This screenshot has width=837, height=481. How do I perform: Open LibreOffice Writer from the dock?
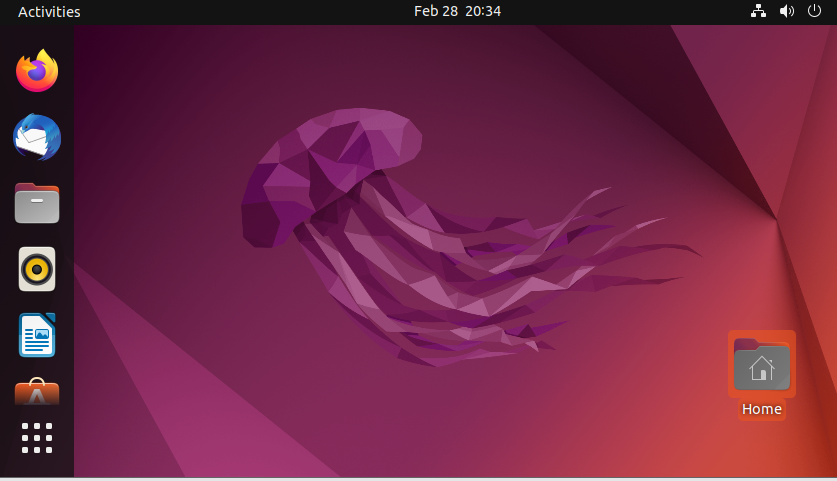(x=37, y=335)
